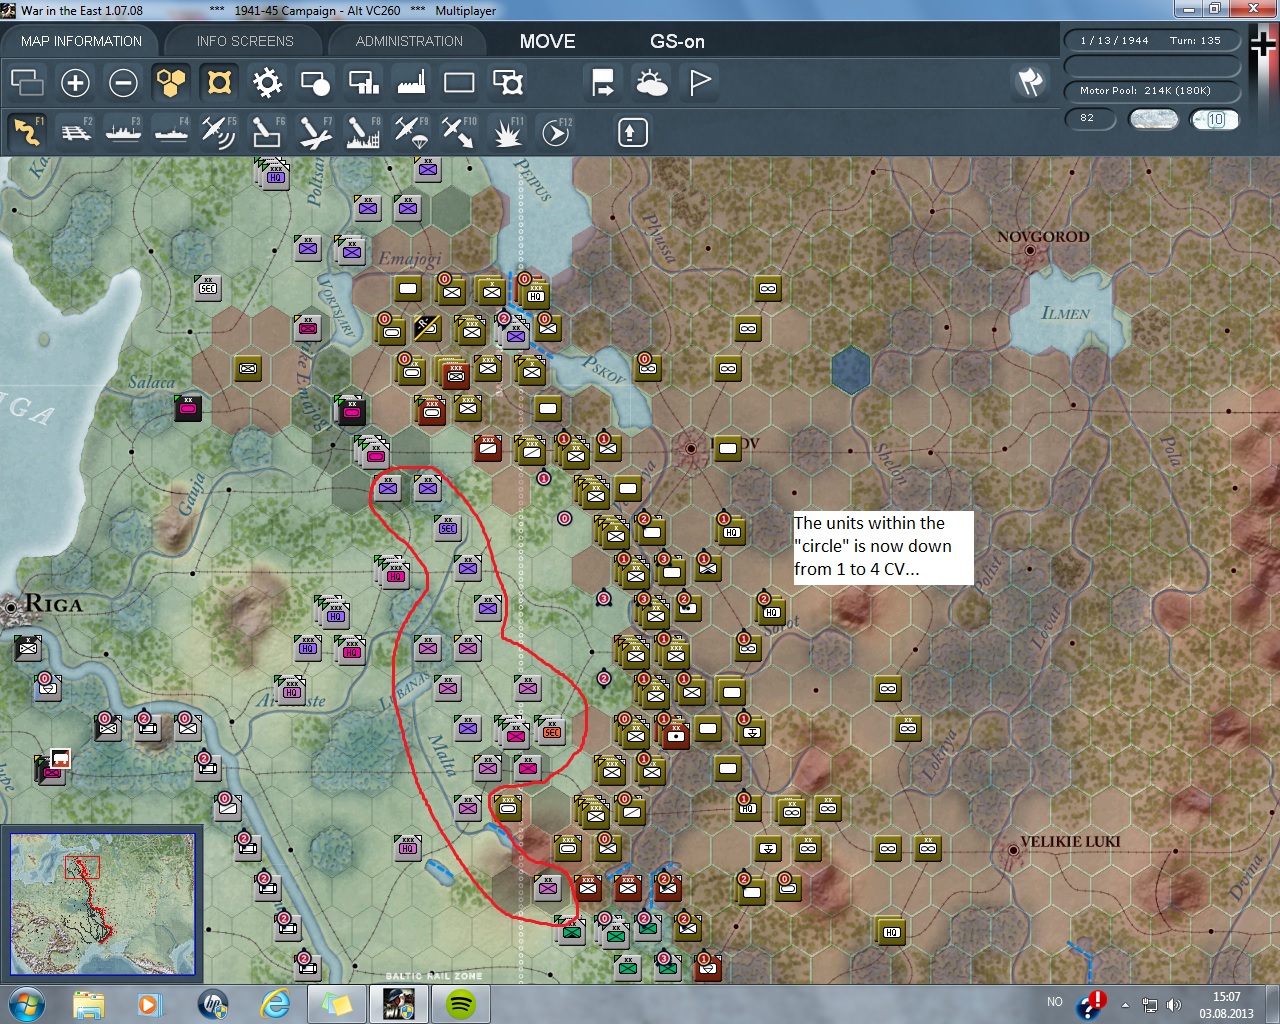Select the Rail movement F2 icon
1280x1024 pixels.
tap(76, 132)
